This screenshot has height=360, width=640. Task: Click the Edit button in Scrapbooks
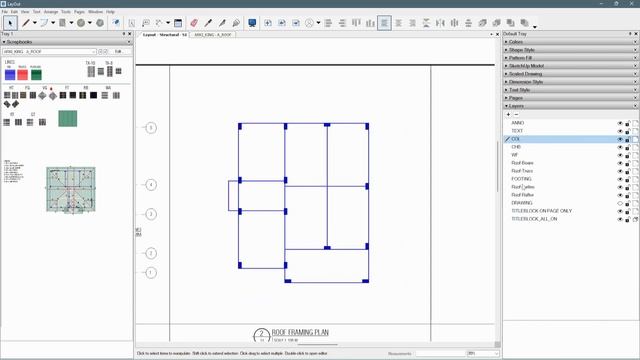(118, 52)
